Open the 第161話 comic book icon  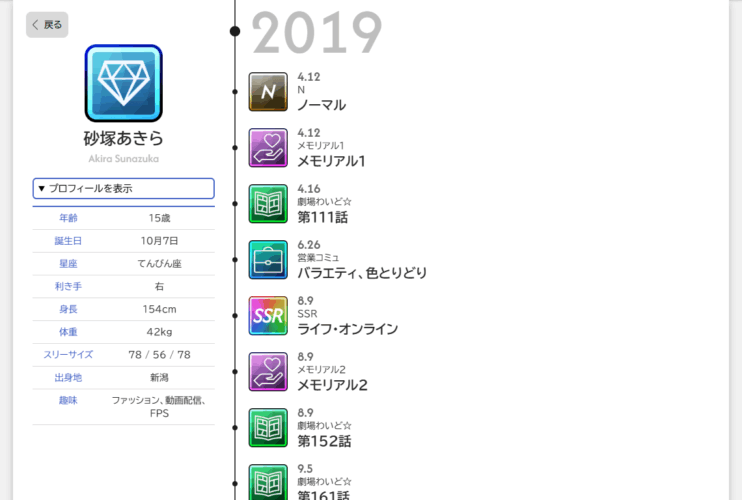(268, 482)
